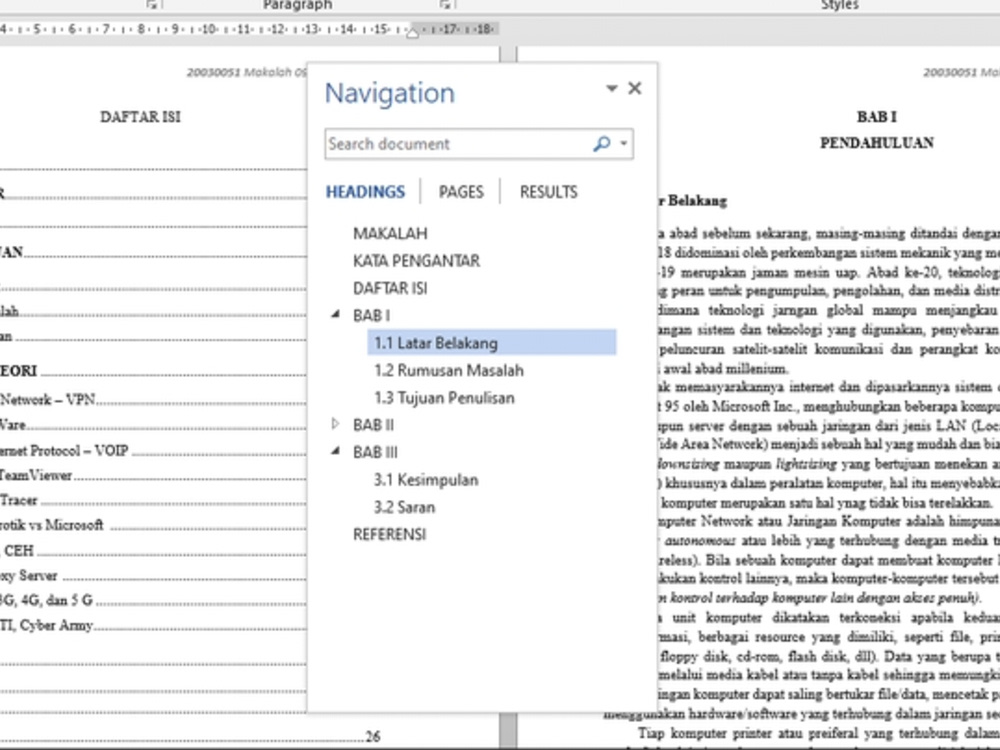The width and height of the screenshot is (1000, 750).
Task: Select the BAB II heading
Action: (374, 425)
